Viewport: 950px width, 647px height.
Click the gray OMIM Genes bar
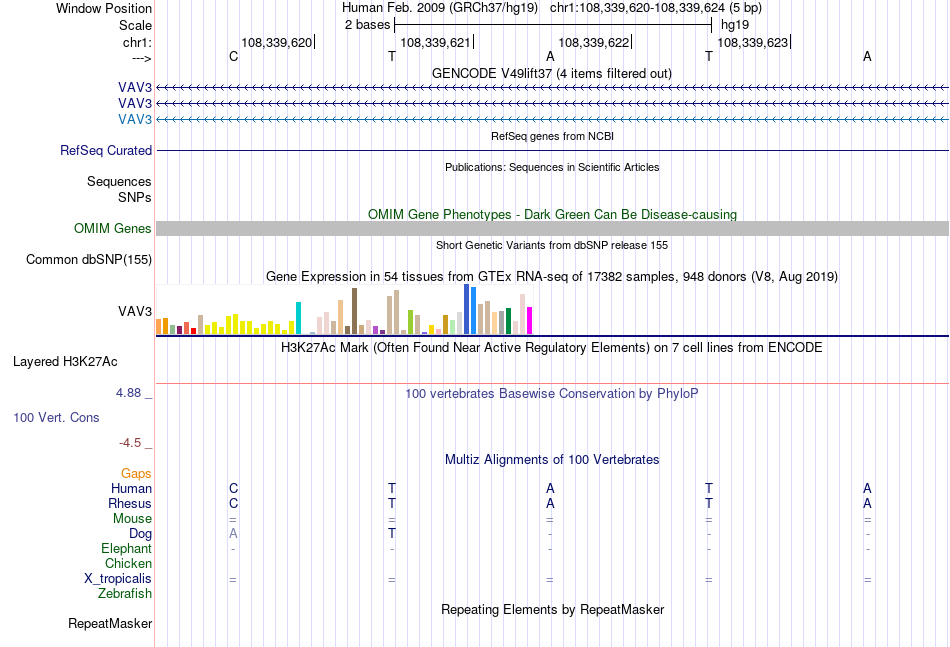pos(552,228)
